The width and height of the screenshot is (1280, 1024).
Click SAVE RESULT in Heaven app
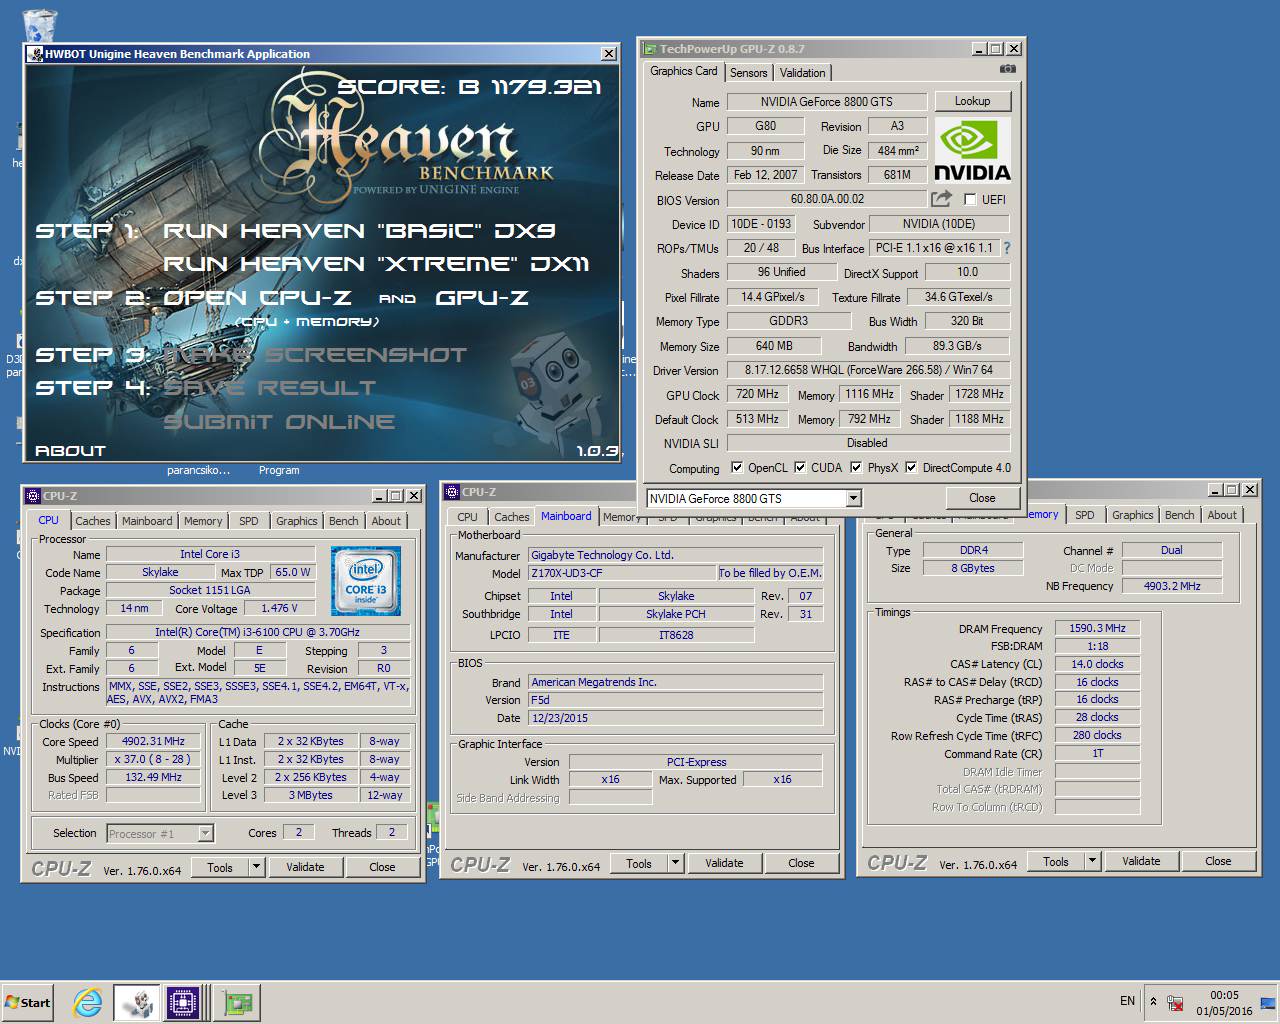[x=270, y=388]
